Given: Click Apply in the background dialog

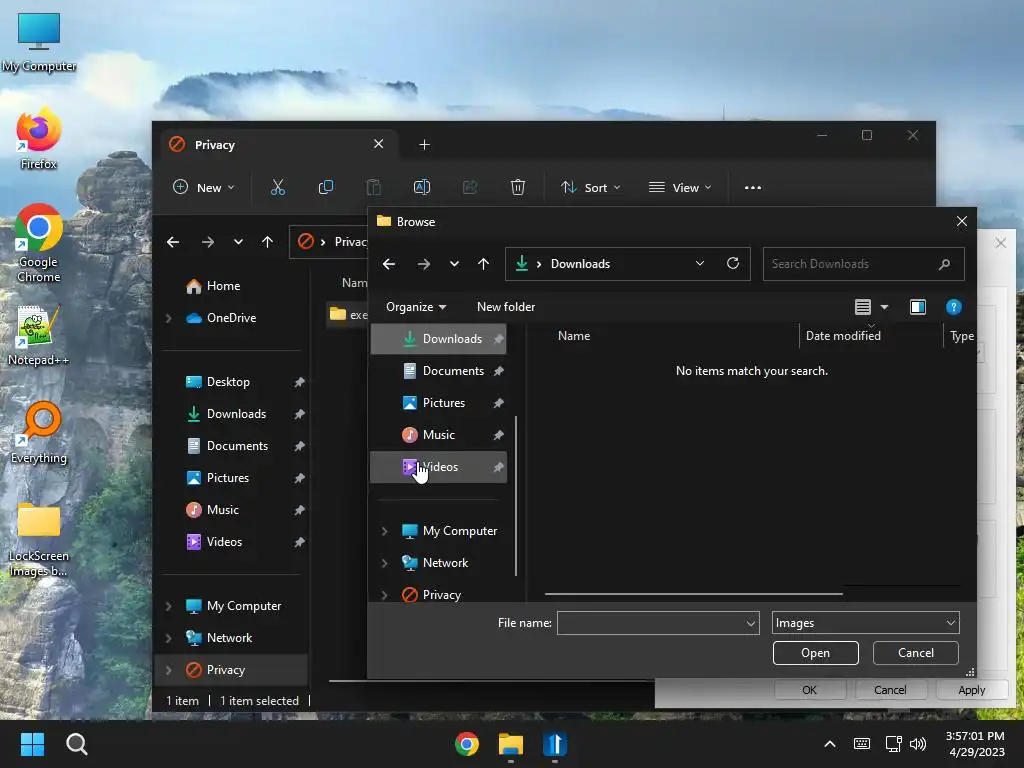Looking at the screenshot, I should pyautogui.click(x=971, y=690).
